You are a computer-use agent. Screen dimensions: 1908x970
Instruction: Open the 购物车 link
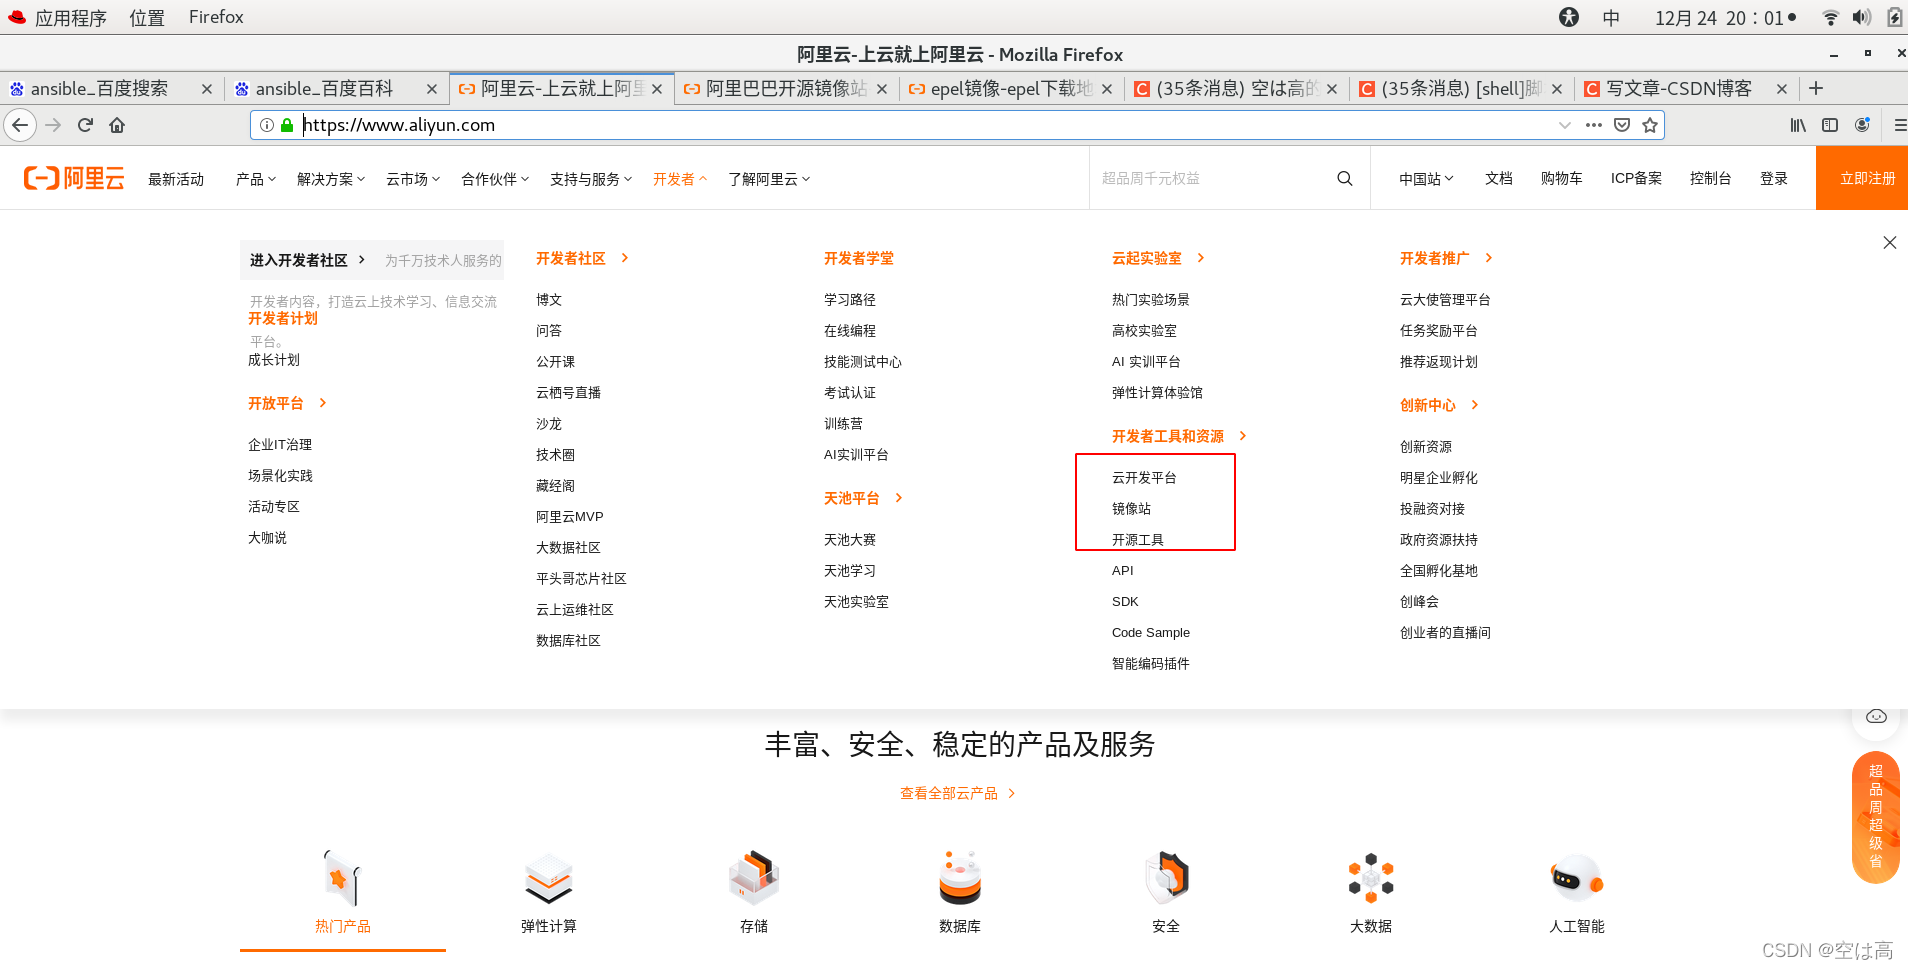pyautogui.click(x=1561, y=178)
